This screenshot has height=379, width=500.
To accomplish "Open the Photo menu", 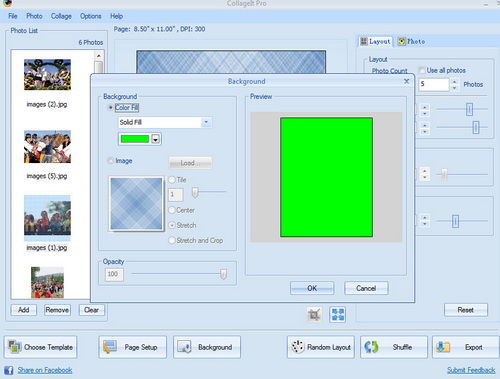I will pyautogui.click(x=34, y=16).
